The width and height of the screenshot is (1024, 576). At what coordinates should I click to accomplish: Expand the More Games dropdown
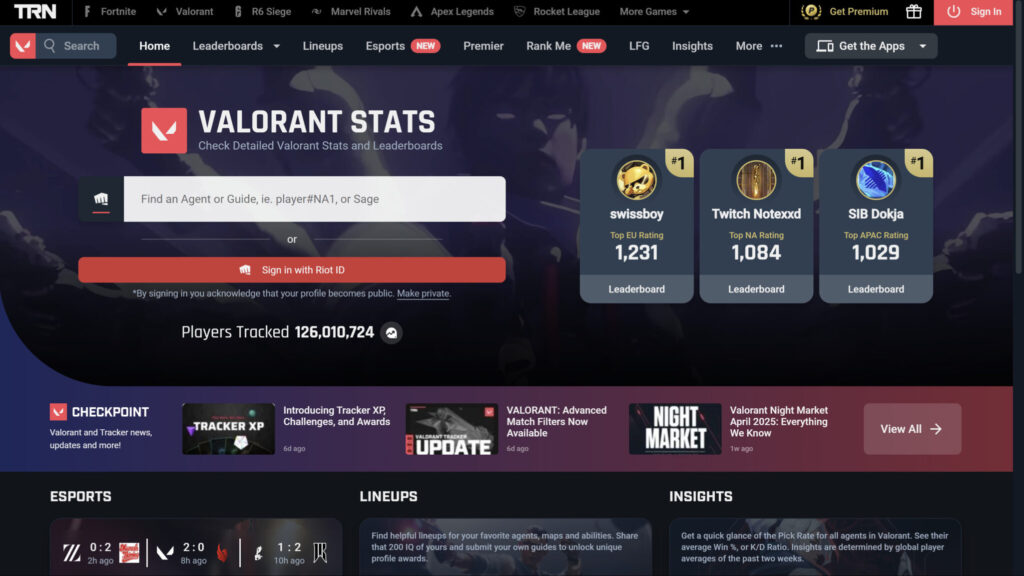tap(654, 12)
